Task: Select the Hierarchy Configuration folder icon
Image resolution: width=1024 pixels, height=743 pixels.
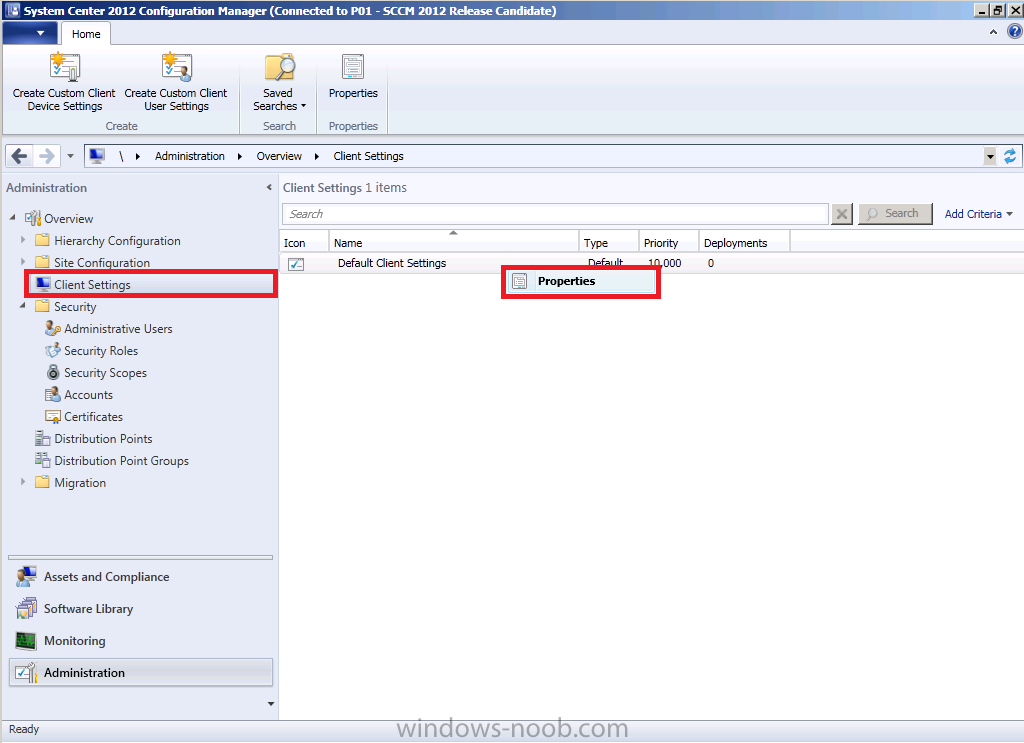Action: pyautogui.click(x=42, y=240)
